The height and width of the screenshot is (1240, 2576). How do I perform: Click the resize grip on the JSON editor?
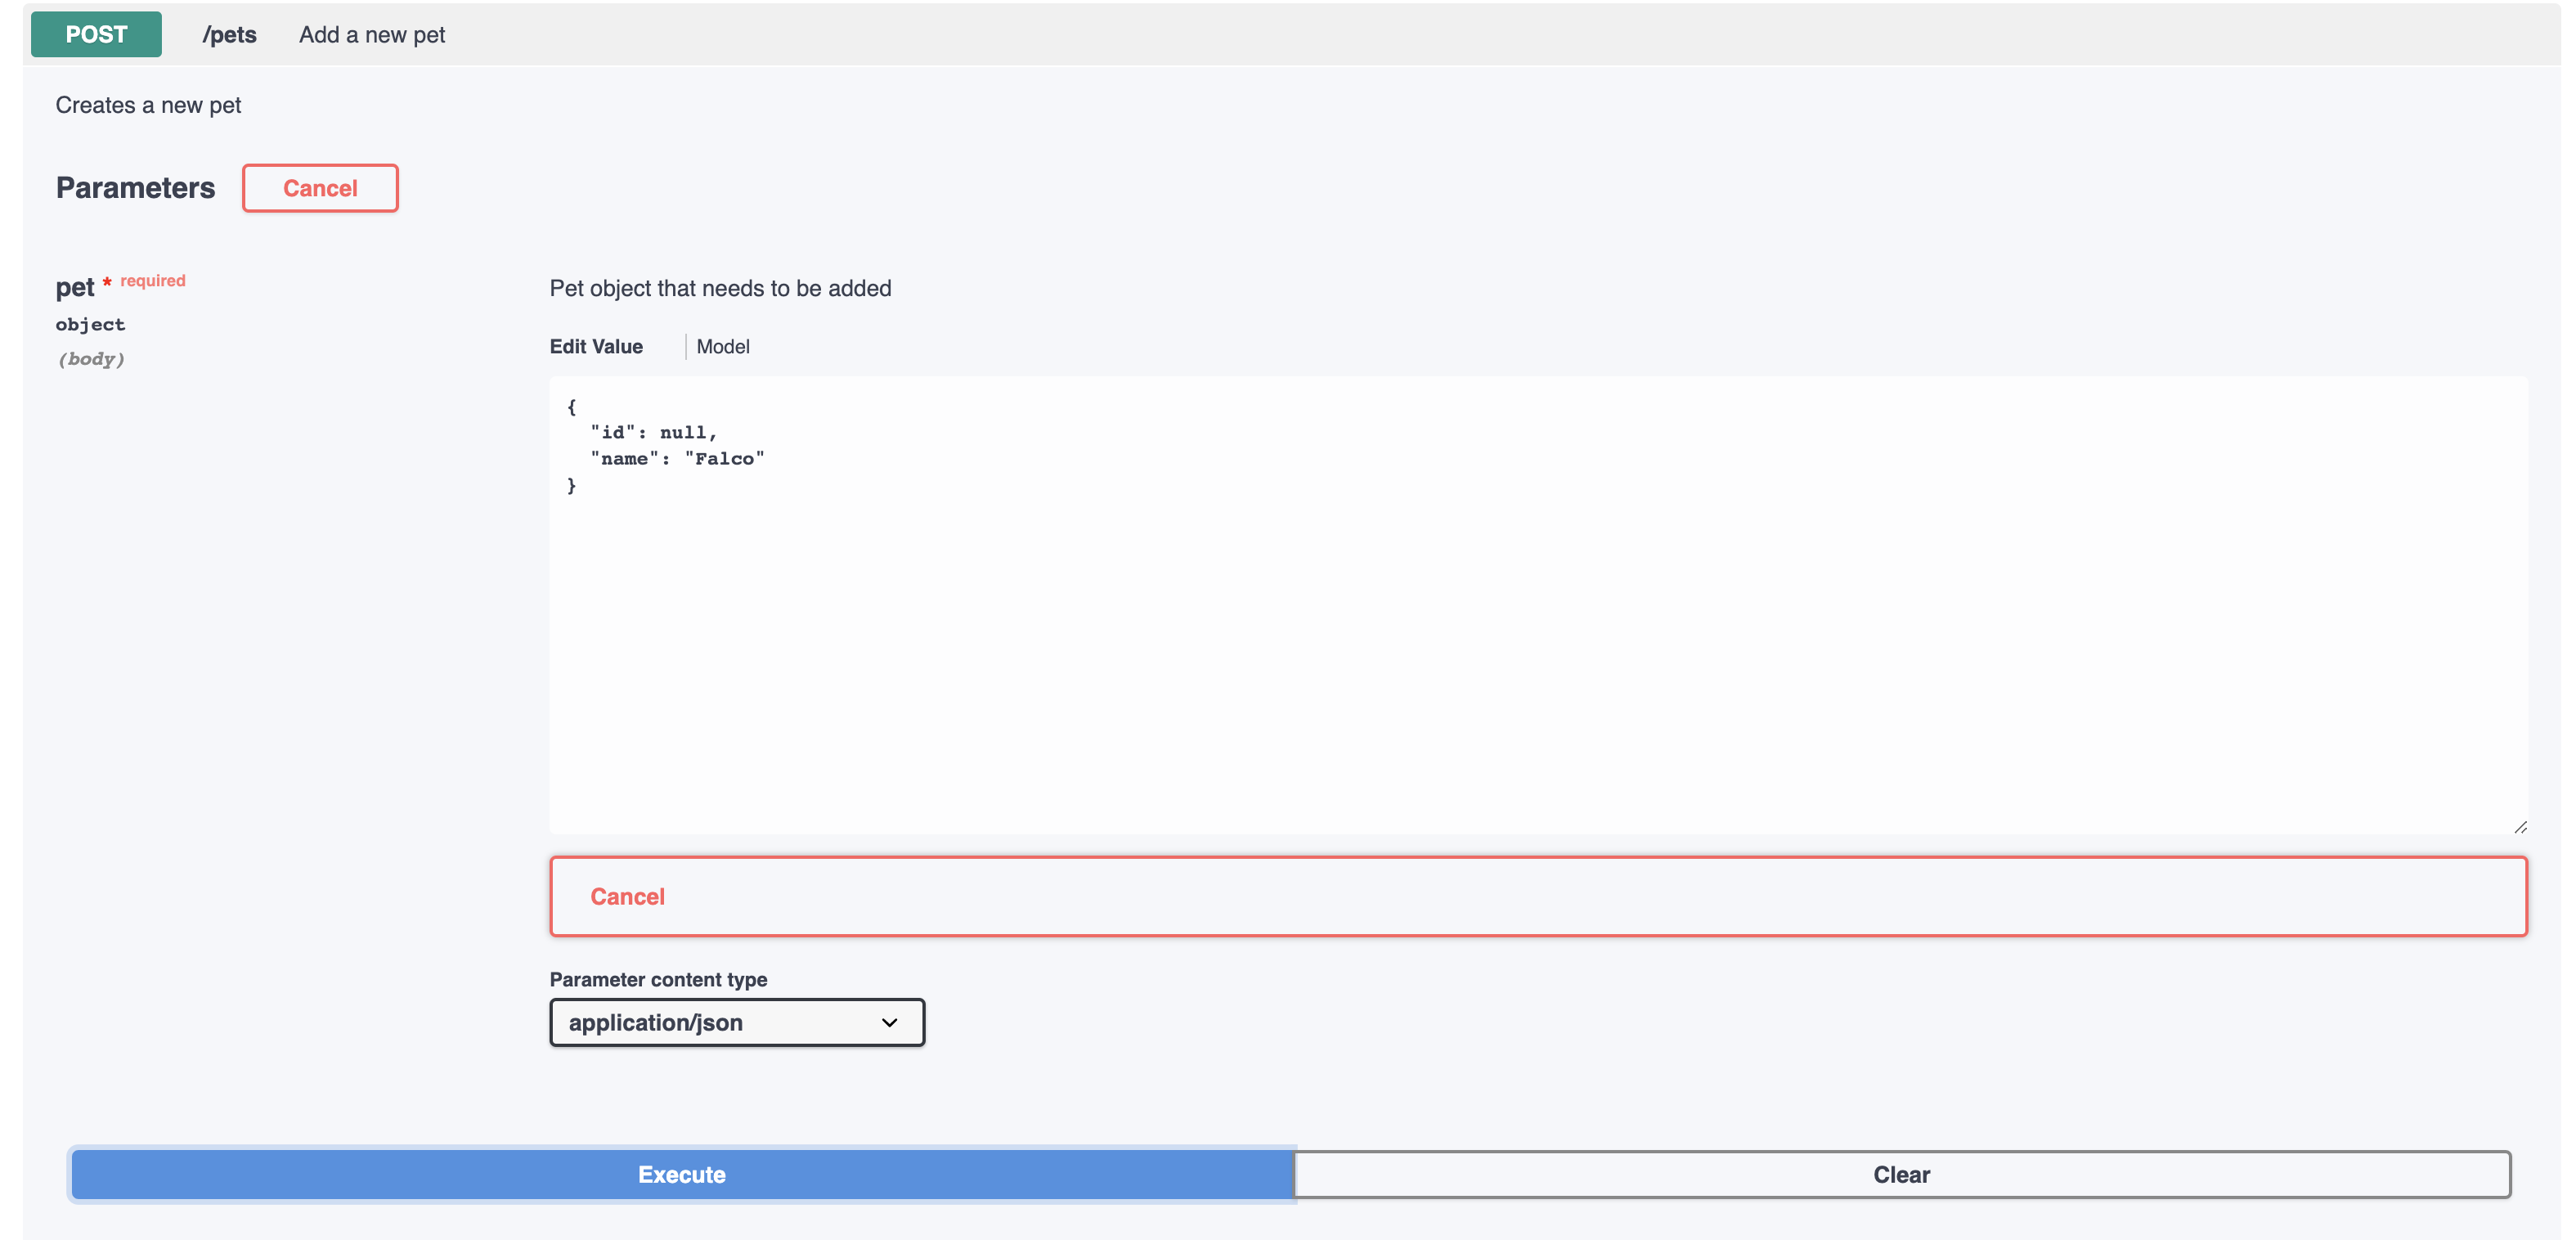click(2520, 826)
